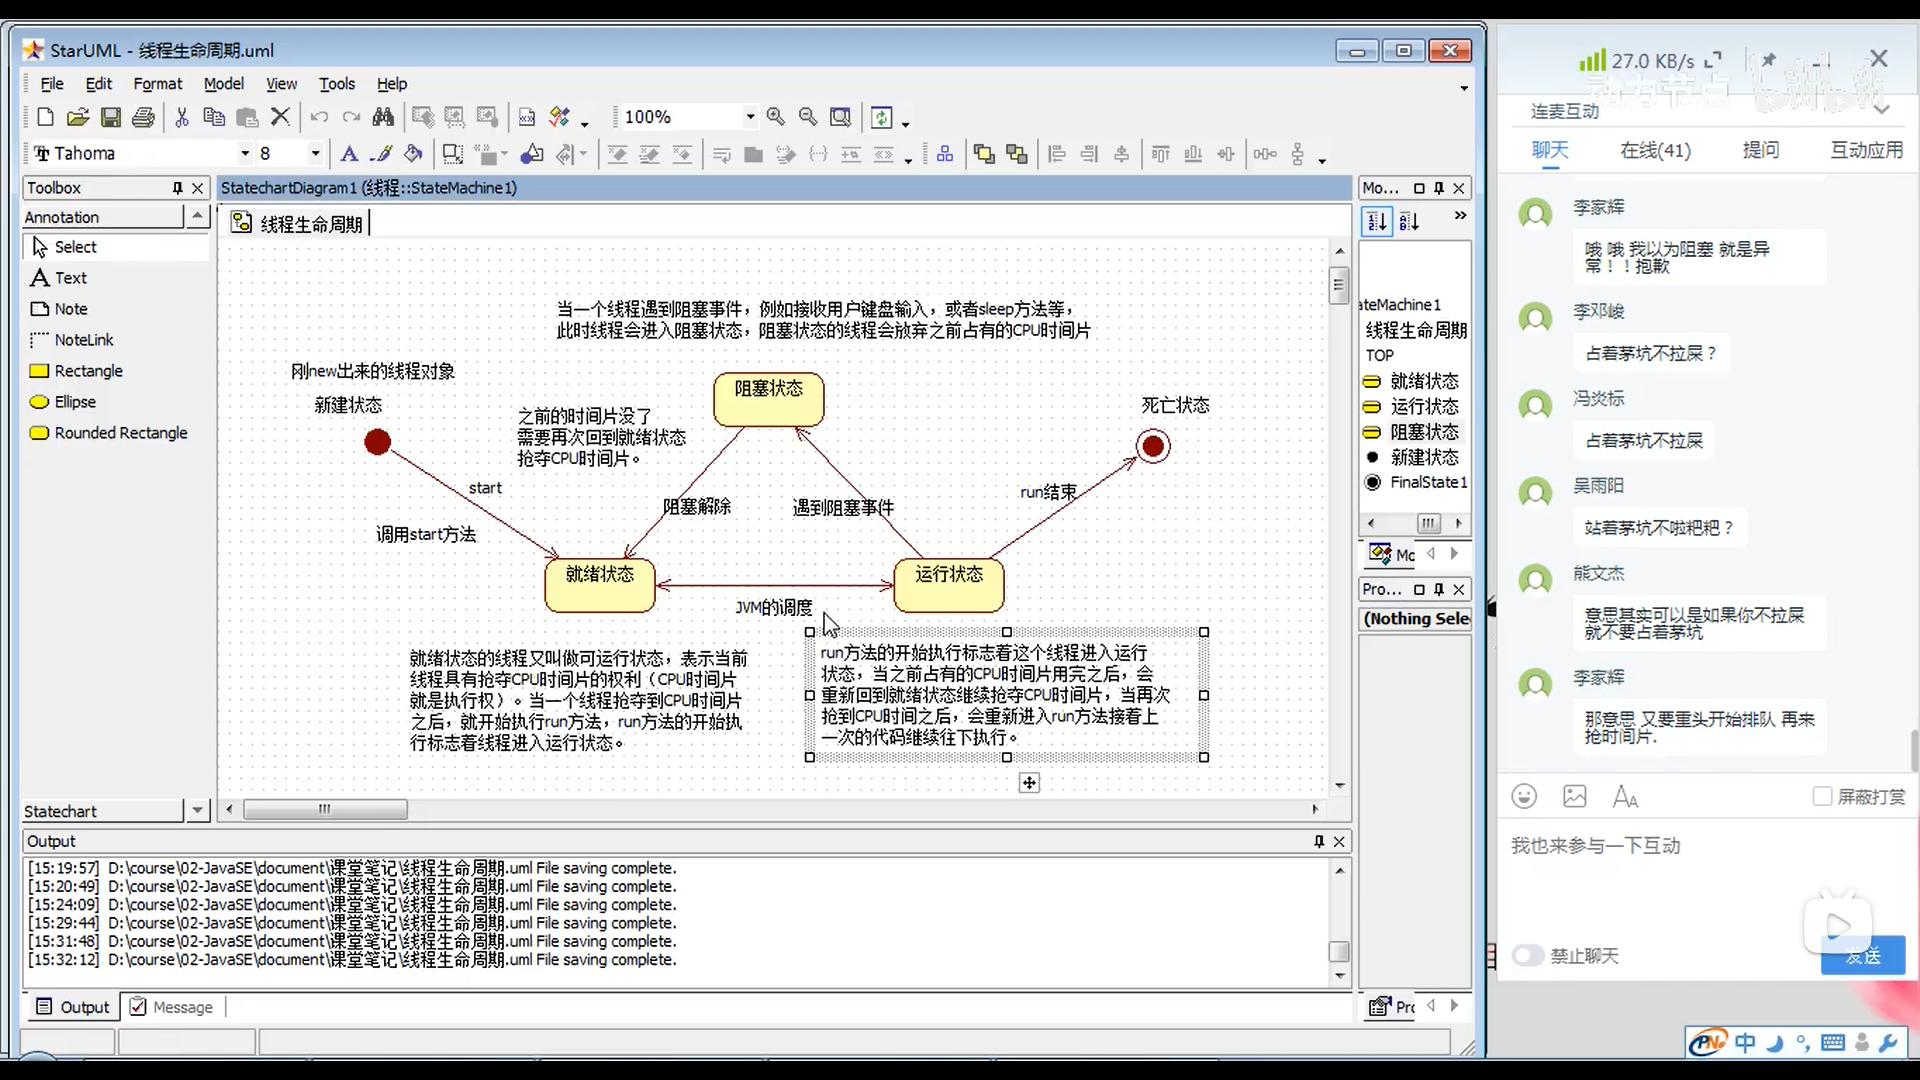Select the Rounded Rectangle tool in Toolbox
This screenshot has height=1080, width=1920.
point(120,433)
